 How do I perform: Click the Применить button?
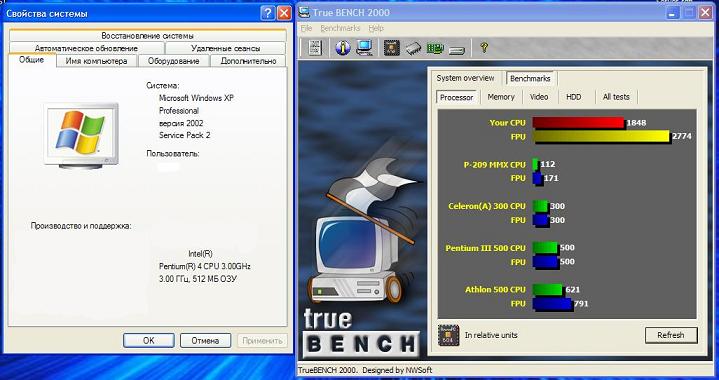coord(262,341)
